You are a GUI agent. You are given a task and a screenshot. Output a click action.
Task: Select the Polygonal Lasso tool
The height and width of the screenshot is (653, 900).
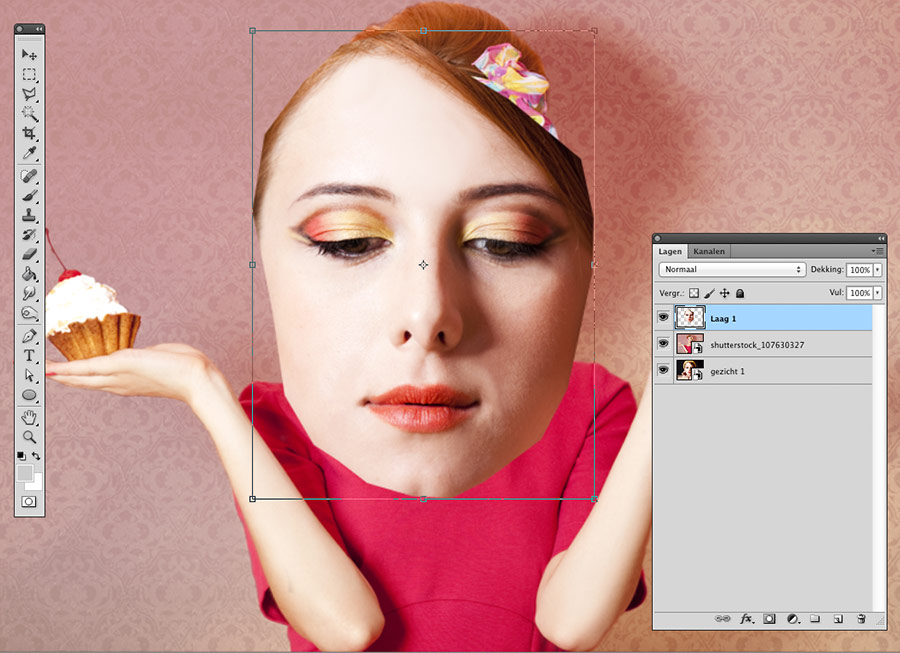[x=29, y=94]
